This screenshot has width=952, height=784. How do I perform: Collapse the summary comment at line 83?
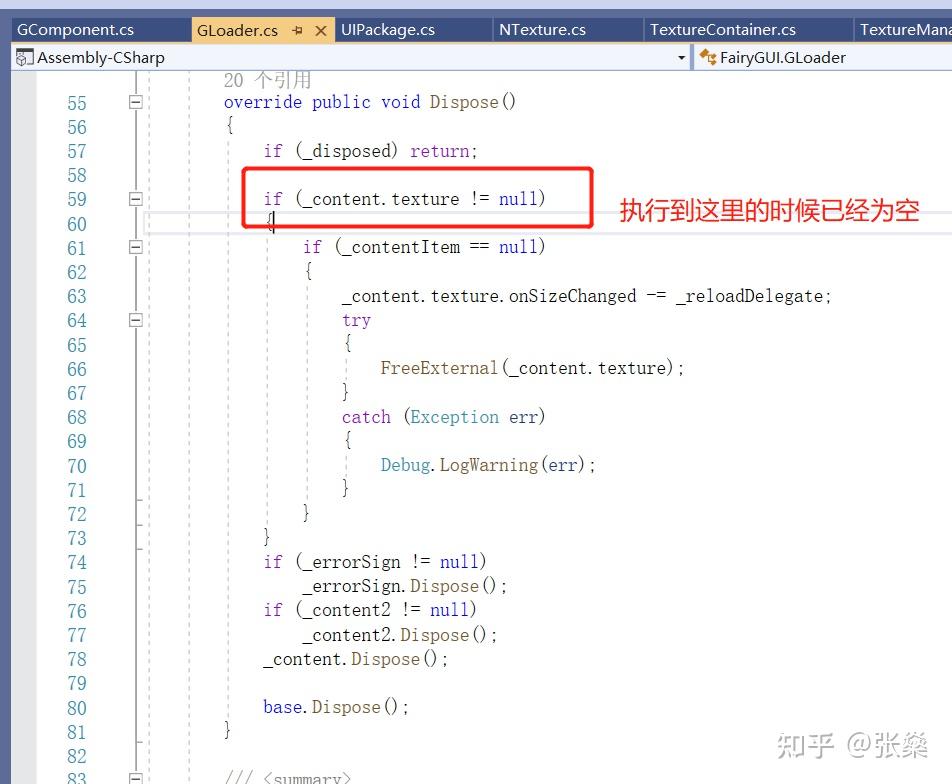136,778
